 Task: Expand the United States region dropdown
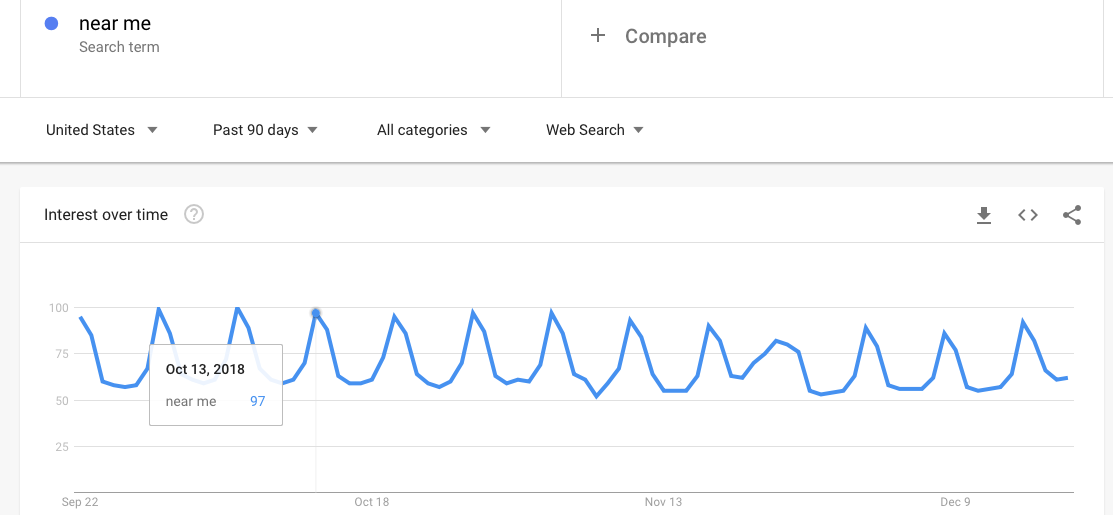coord(102,130)
